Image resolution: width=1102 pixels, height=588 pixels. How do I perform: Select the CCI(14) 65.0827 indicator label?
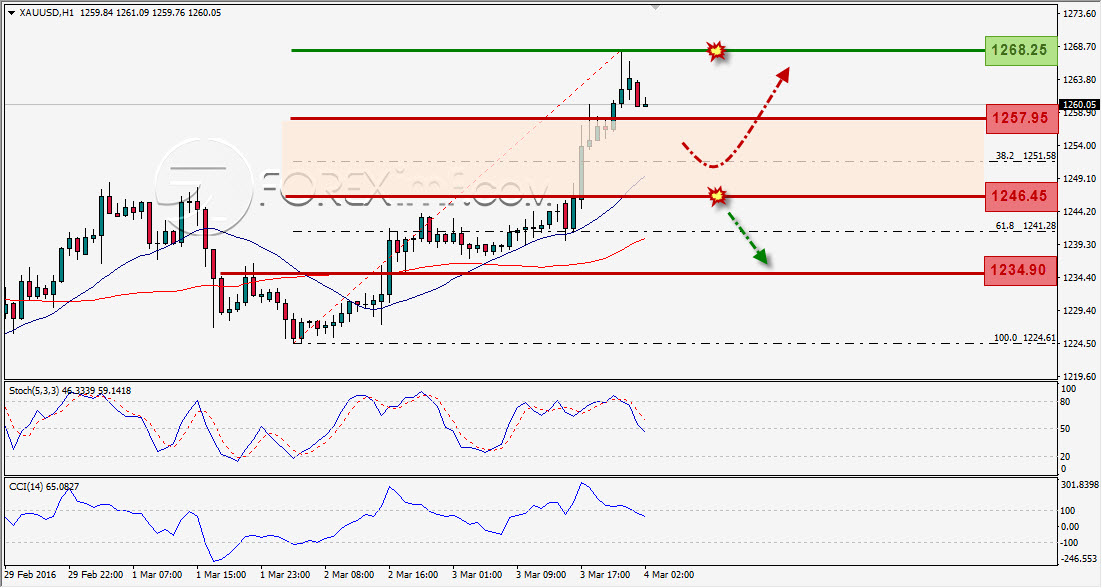[44, 486]
